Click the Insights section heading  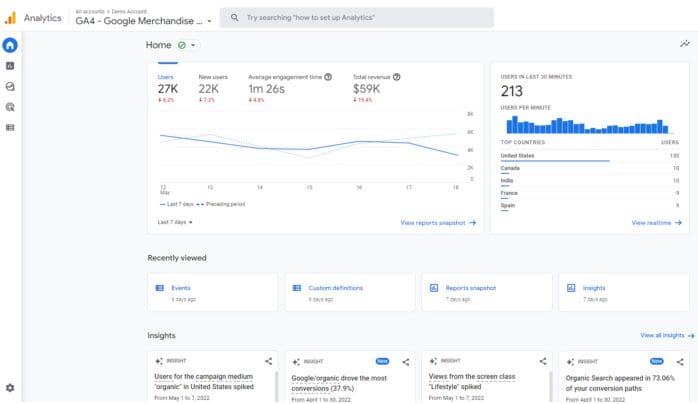click(161, 335)
